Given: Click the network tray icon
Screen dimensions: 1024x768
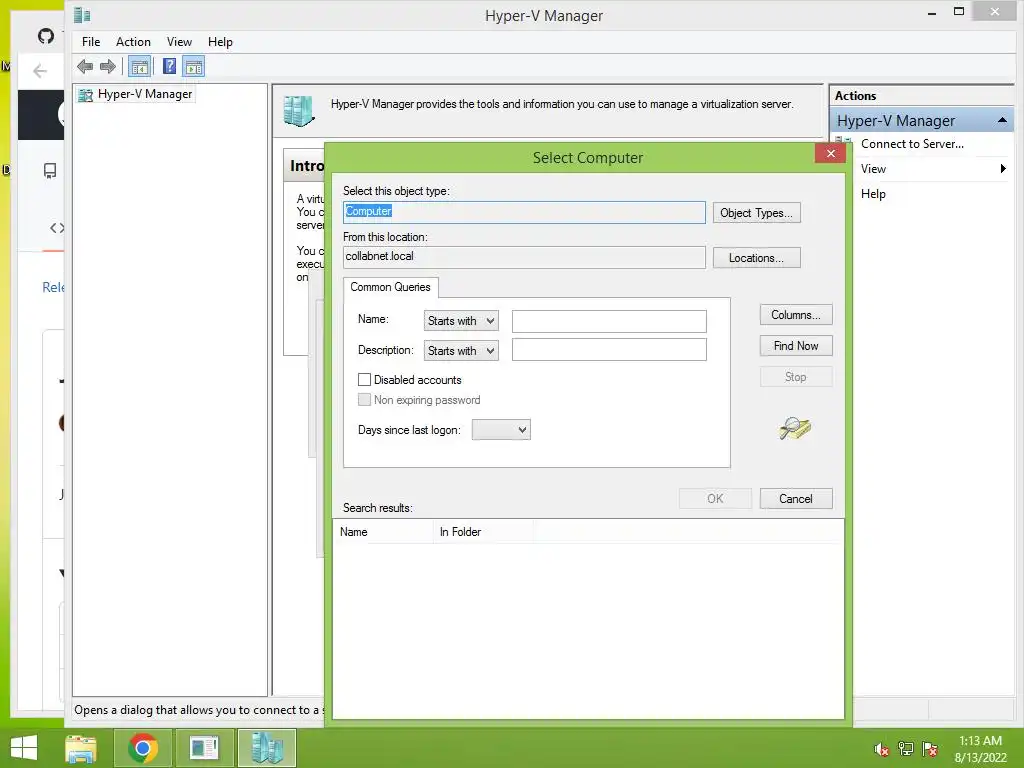Looking at the screenshot, I should [906, 749].
